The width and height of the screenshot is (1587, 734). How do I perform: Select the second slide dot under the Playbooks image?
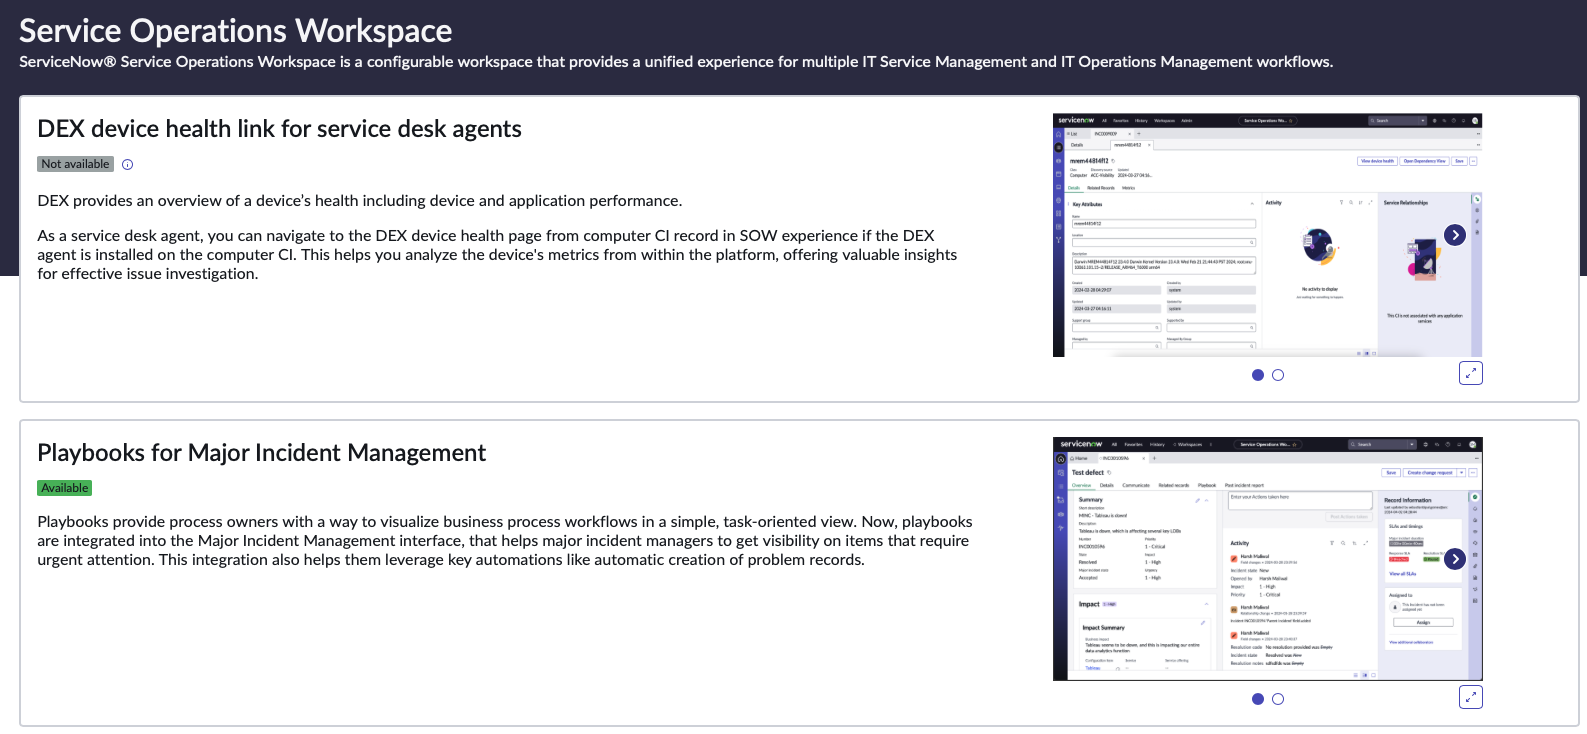pyautogui.click(x=1278, y=699)
